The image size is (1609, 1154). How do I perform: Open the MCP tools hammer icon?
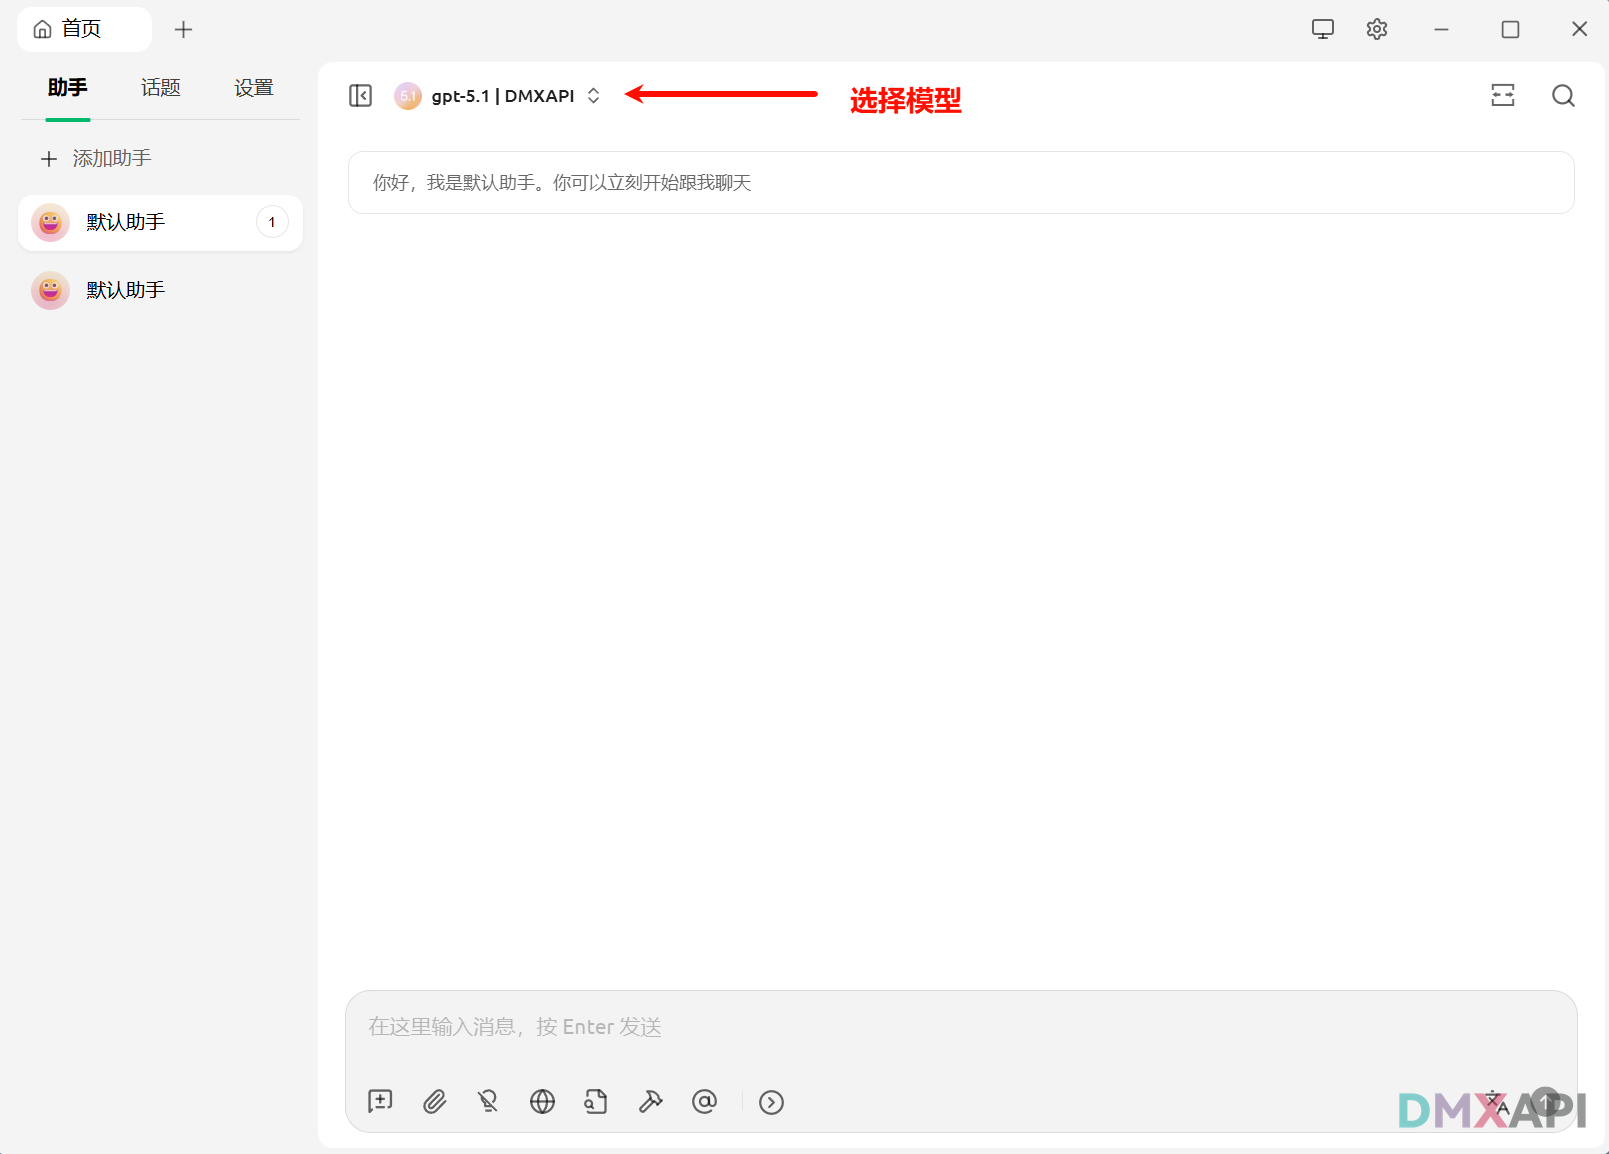(x=650, y=1102)
